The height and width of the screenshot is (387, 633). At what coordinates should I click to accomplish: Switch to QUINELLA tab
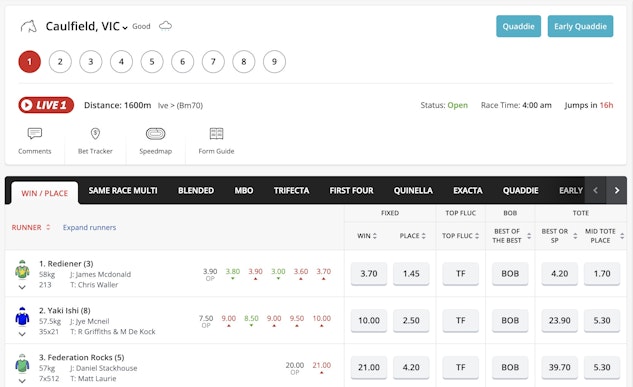click(413, 190)
